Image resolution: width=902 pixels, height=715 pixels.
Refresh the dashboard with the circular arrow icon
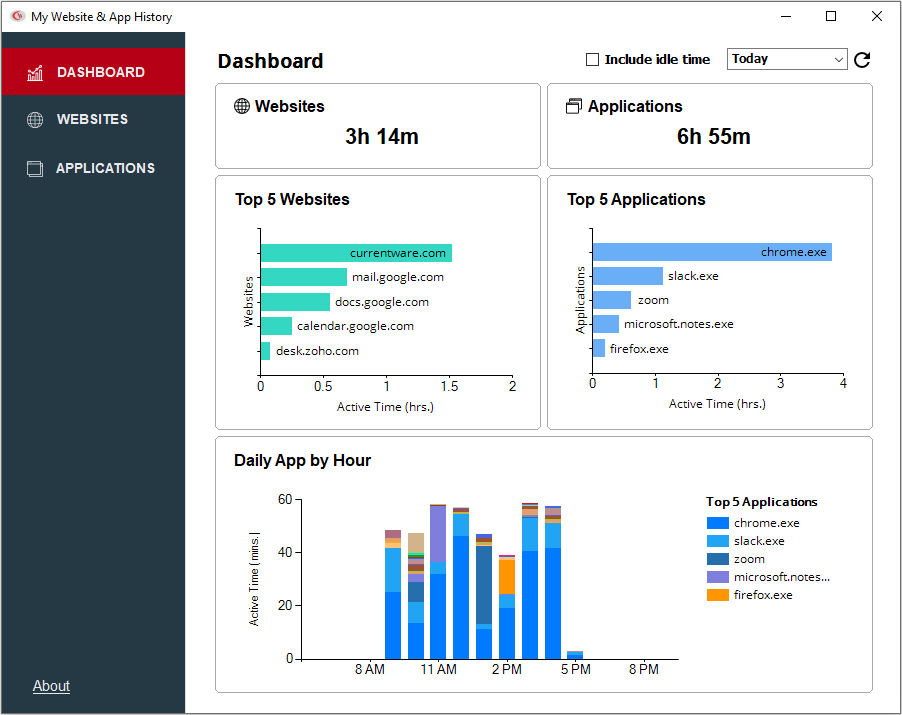point(862,59)
